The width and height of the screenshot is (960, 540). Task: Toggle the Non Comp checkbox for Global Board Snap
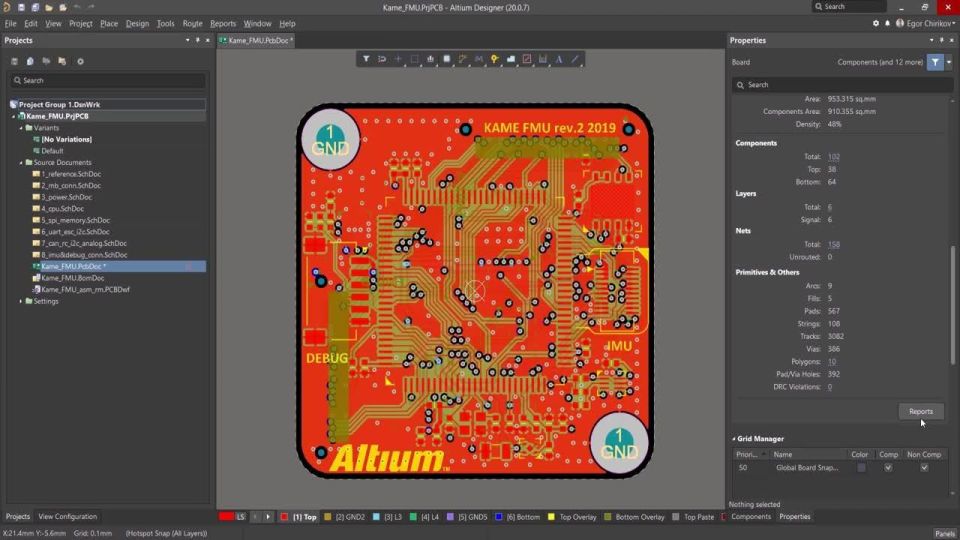(x=924, y=468)
